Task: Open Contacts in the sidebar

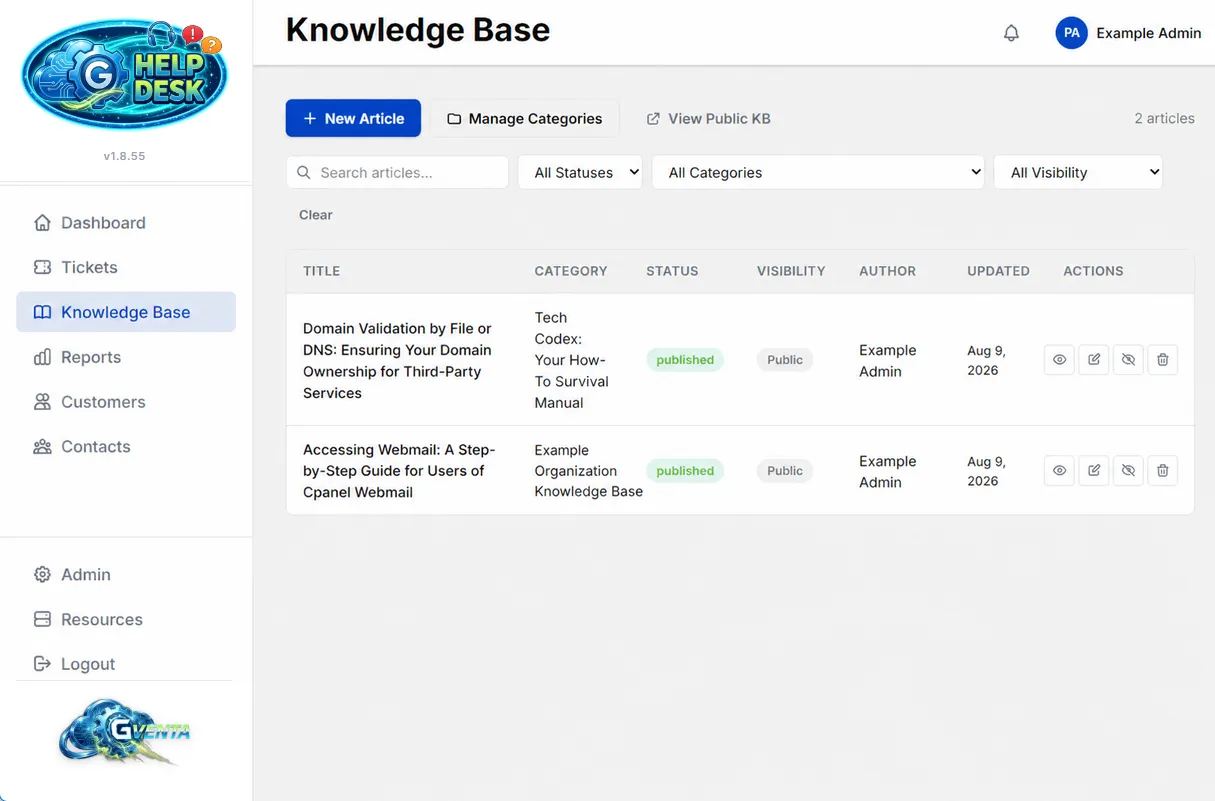Action: click(126, 447)
